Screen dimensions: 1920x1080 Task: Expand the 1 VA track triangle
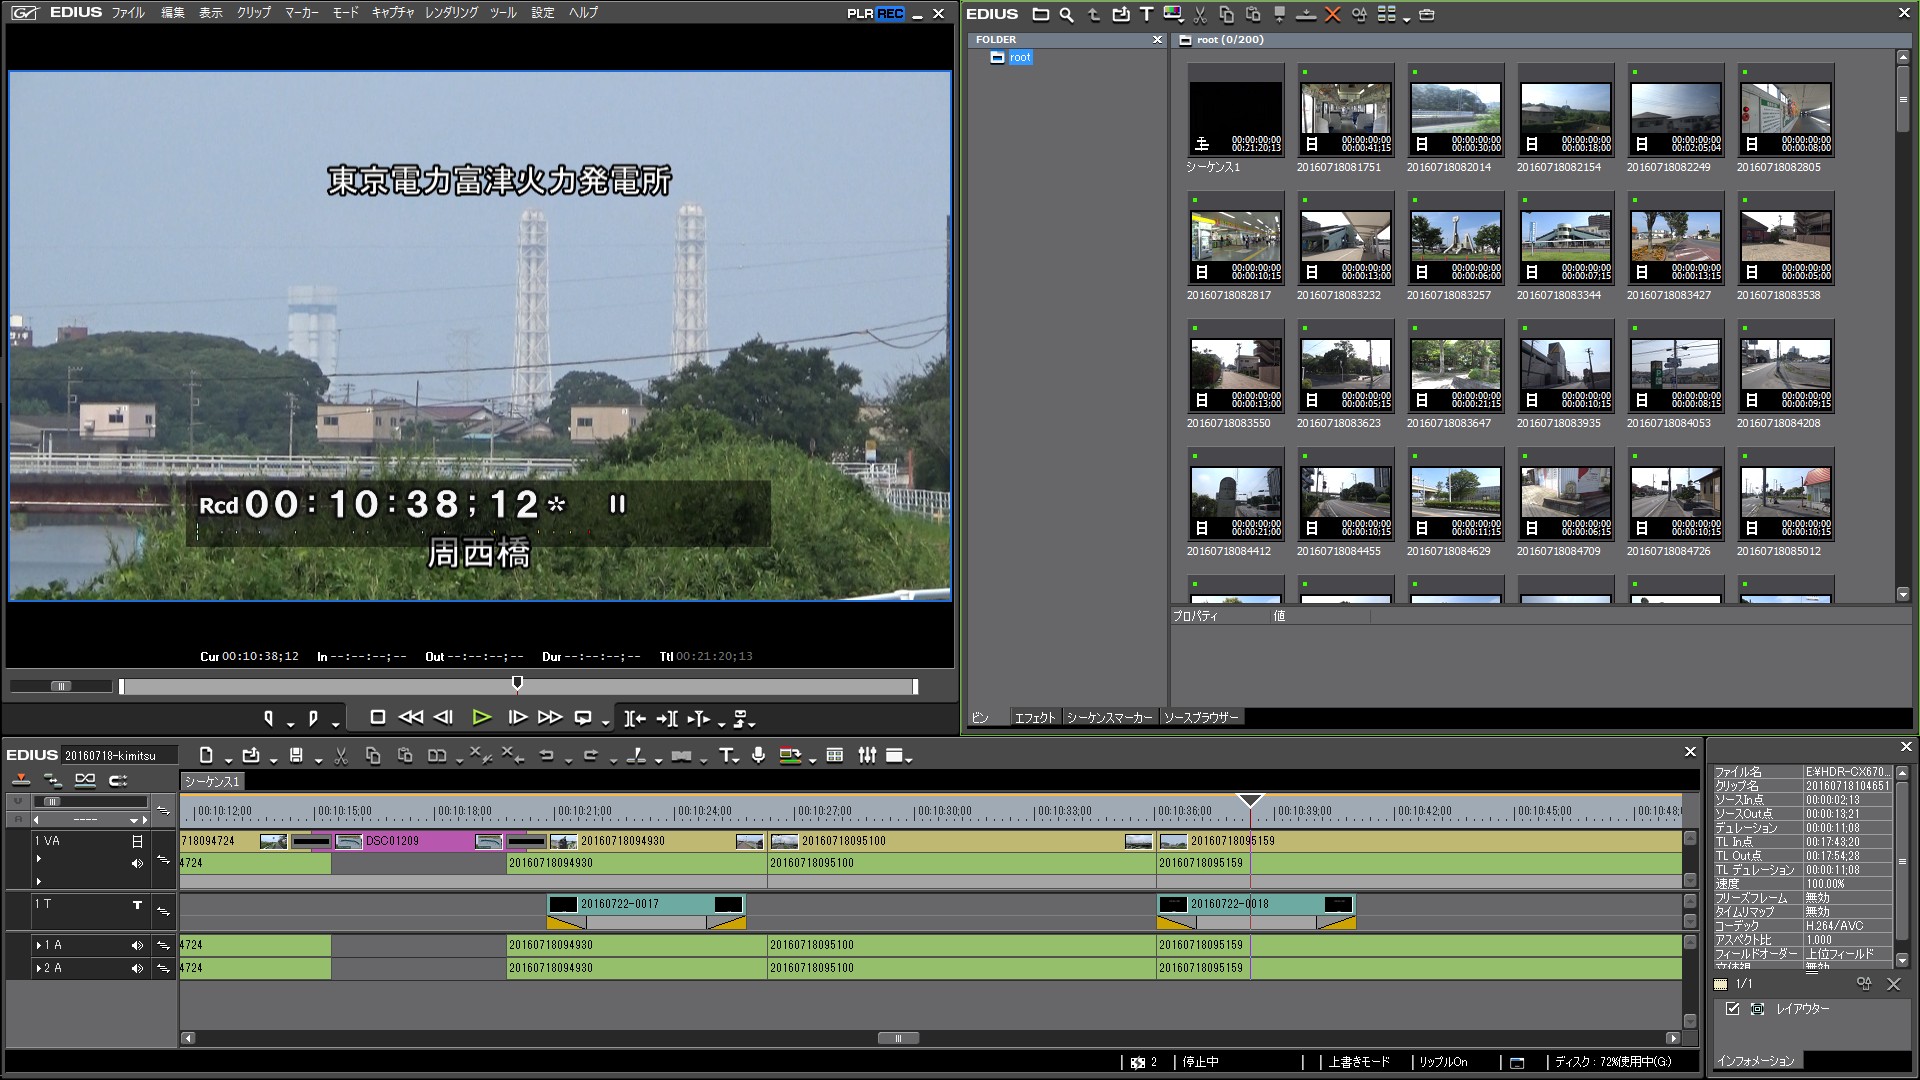[x=38, y=859]
